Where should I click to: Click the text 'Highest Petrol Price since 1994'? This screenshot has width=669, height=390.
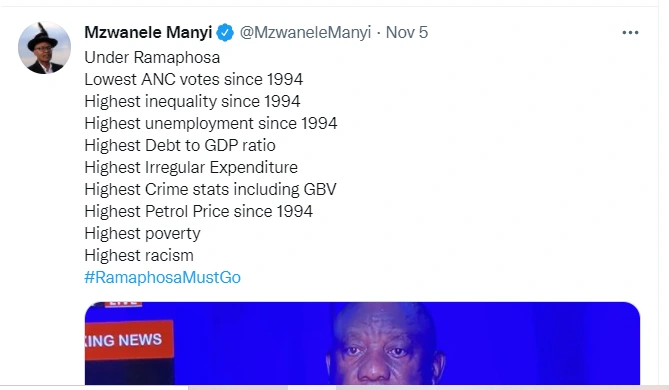point(198,211)
